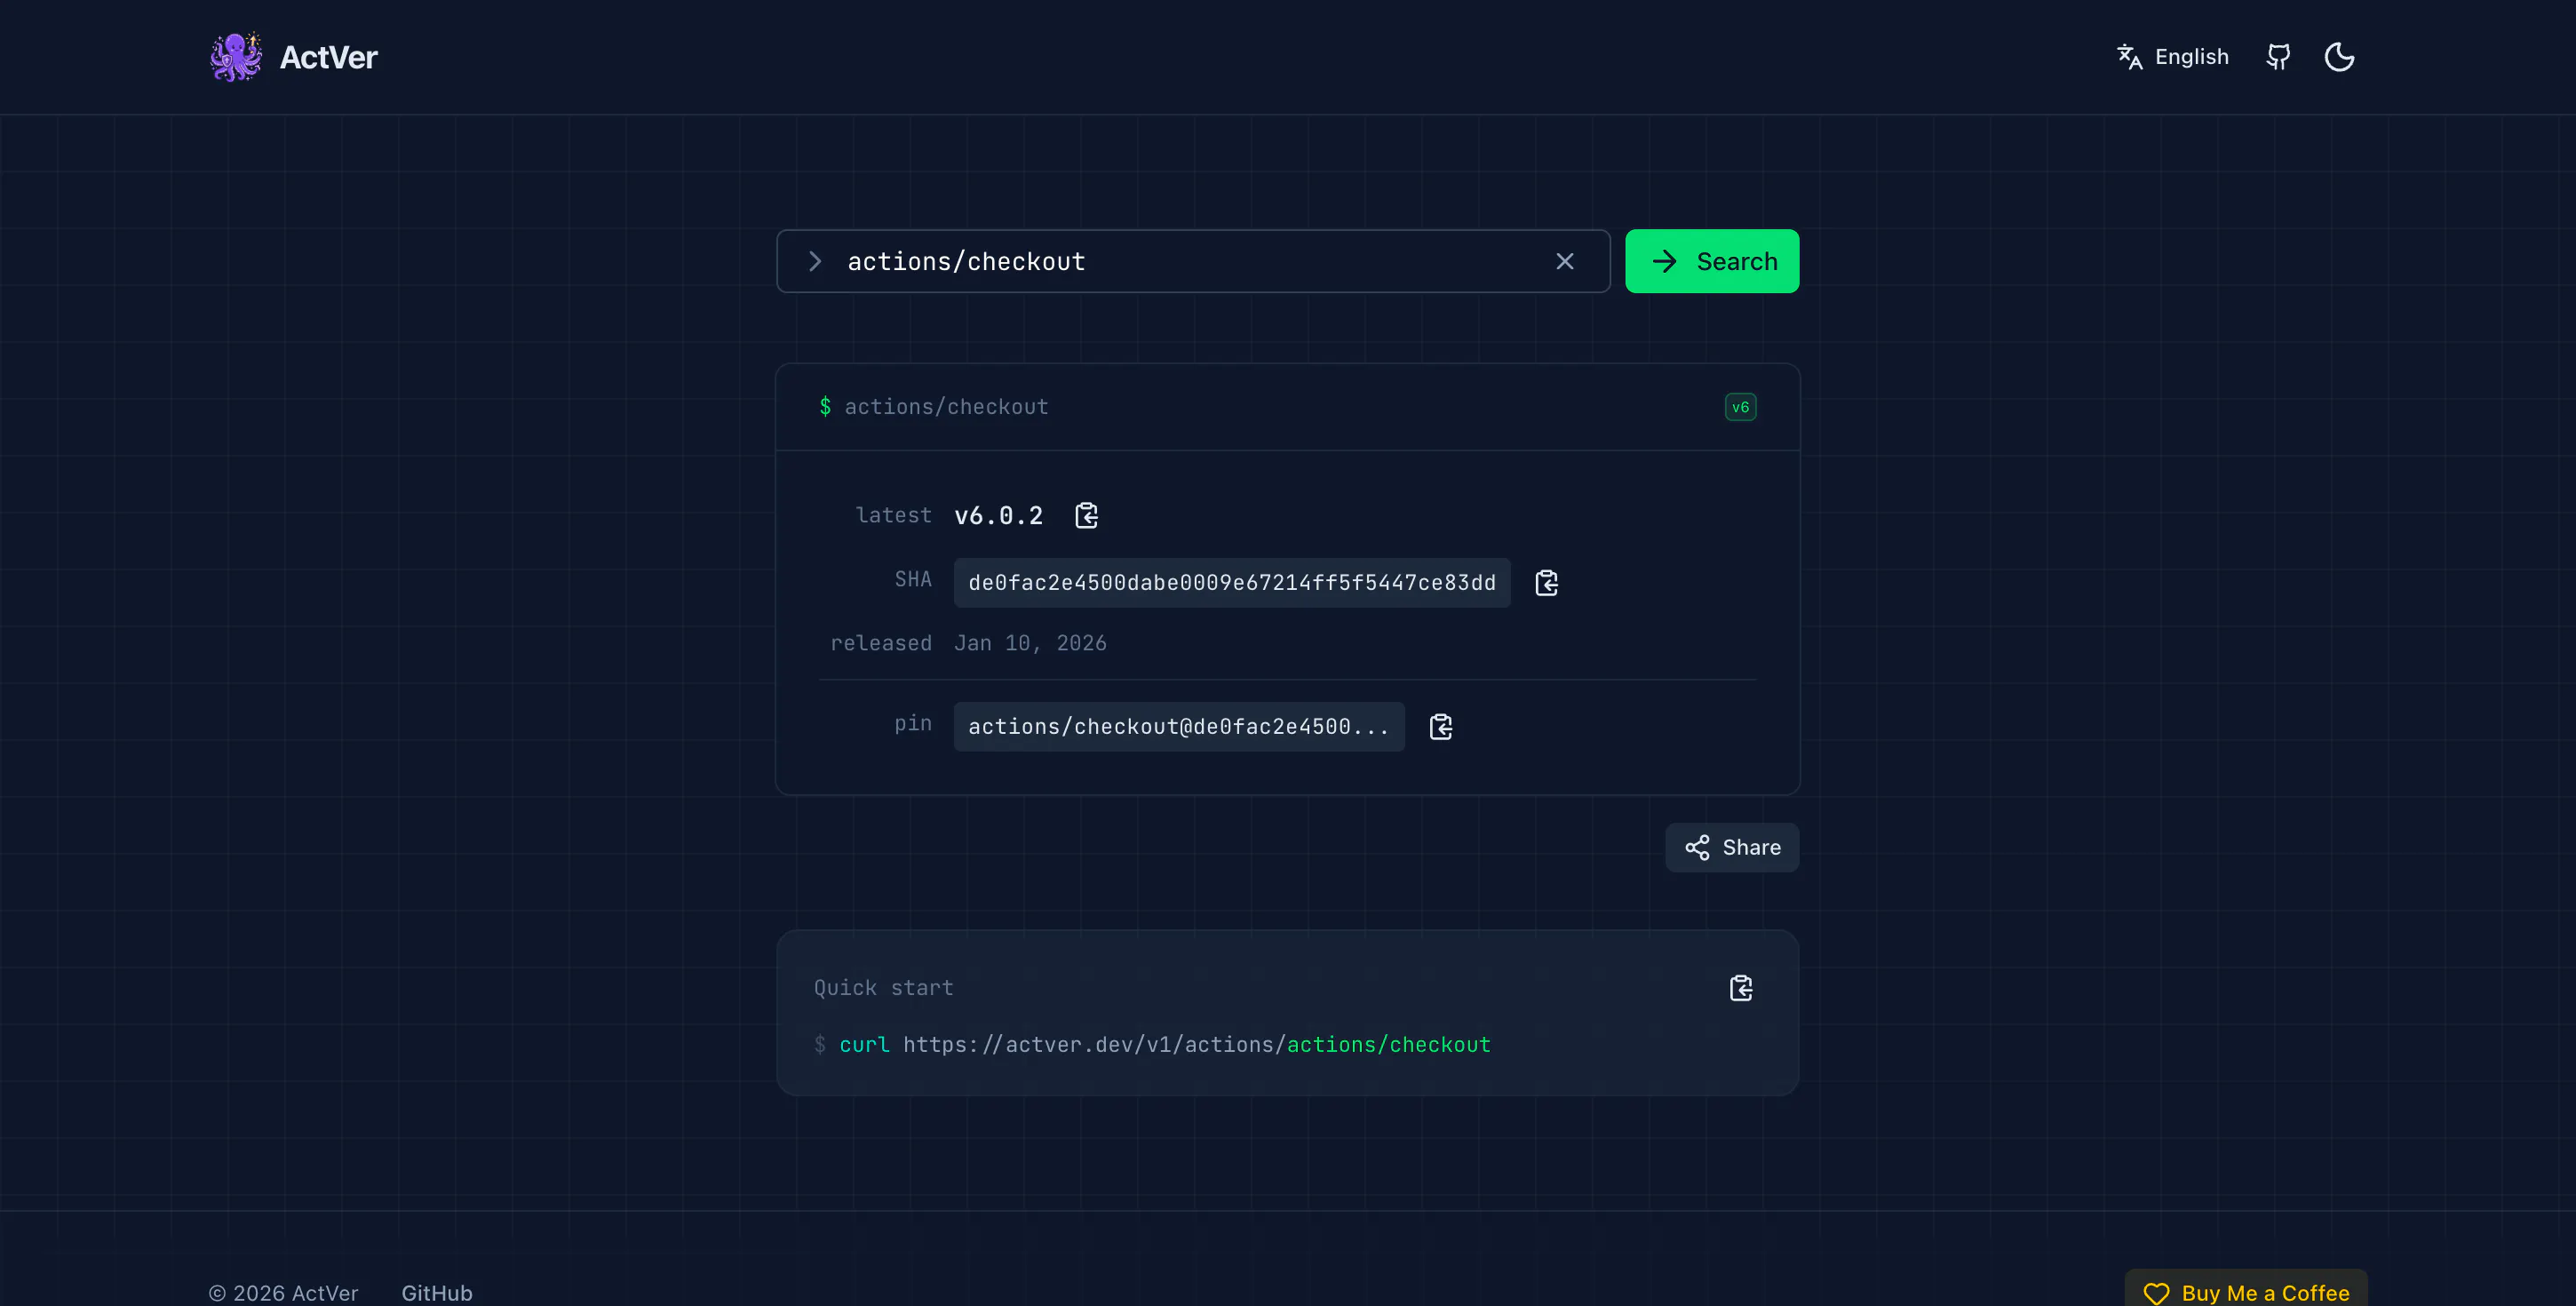The width and height of the screenshot is (2576, 1306).
Task: Open the GitHub icon in the header
Action: [2278, 57]
